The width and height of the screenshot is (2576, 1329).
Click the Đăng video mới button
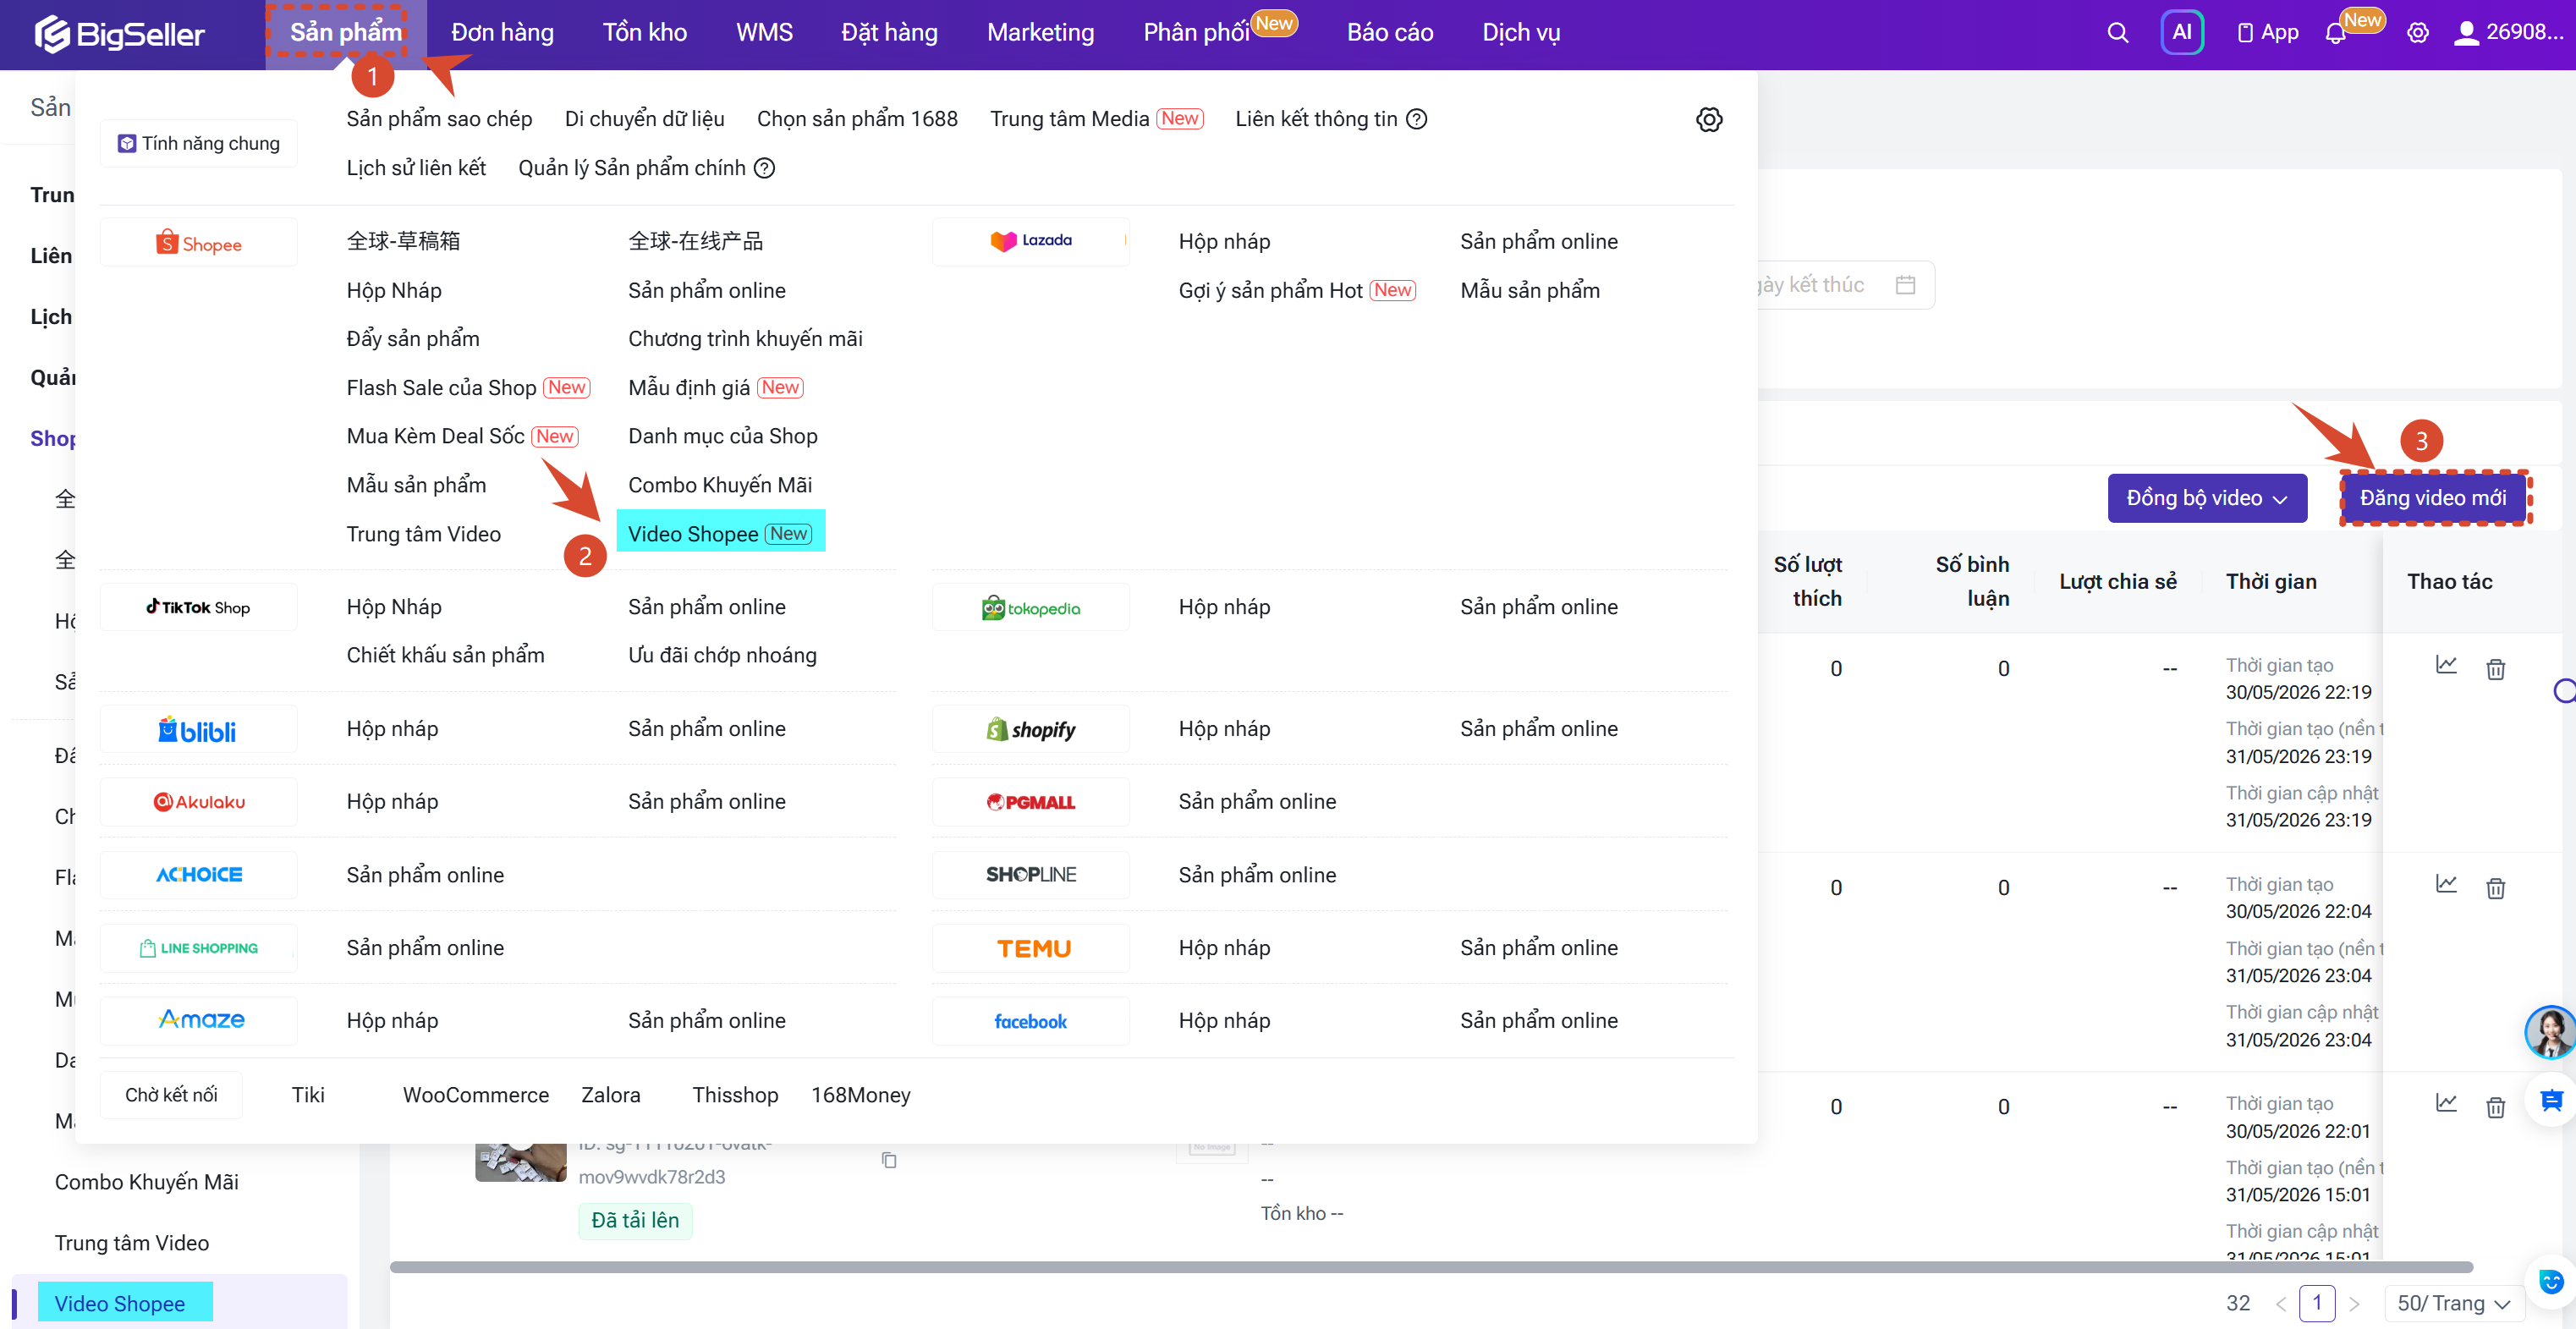pyautogui.click(x=2432, y=498)
